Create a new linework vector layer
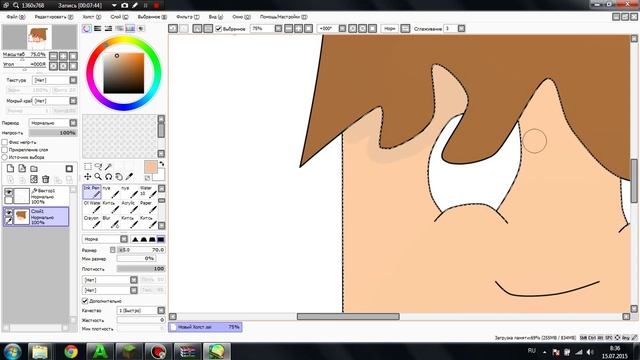The image size is (640, 360). [22, 169]
